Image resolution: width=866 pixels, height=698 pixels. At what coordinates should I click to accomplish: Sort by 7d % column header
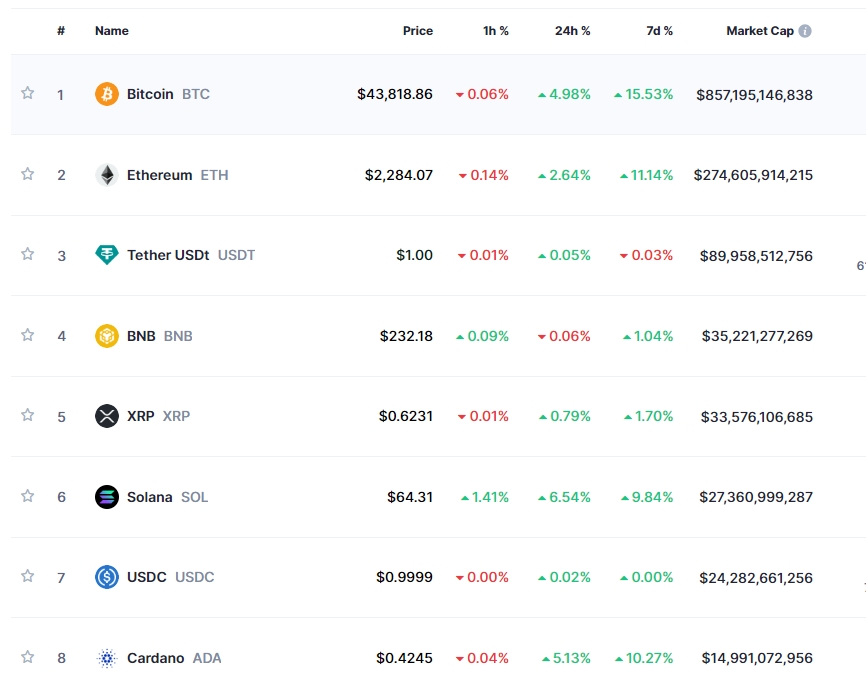coord(659,31)
